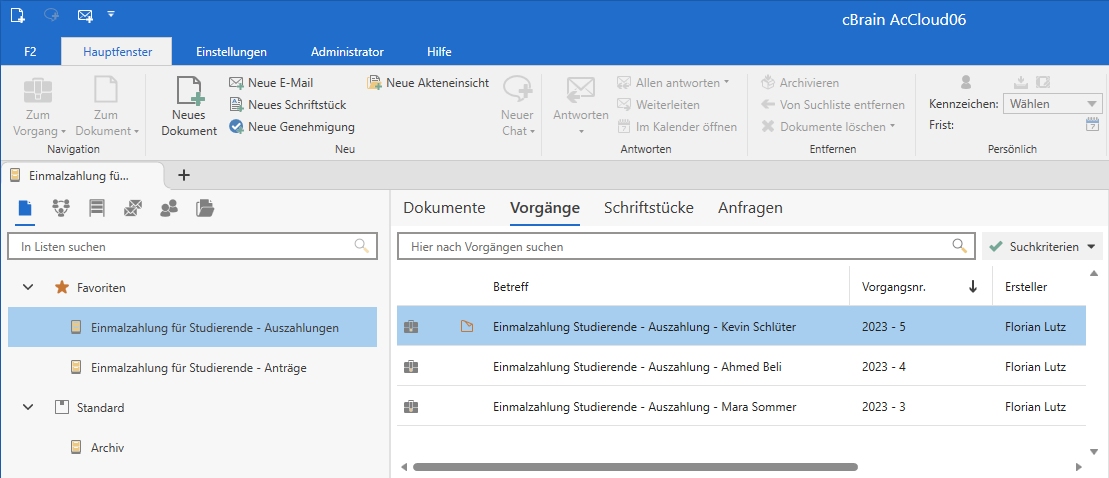The width and height of the screenshot is (1109, 478).
Task: Open the folders icon in the sidebar
Action: pos(205,208)
